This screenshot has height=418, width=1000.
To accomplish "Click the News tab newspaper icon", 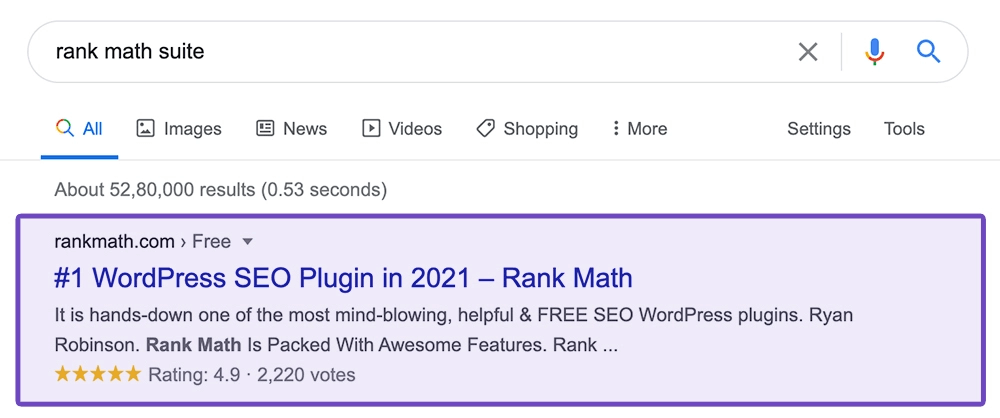I will (x=265, y=128).
